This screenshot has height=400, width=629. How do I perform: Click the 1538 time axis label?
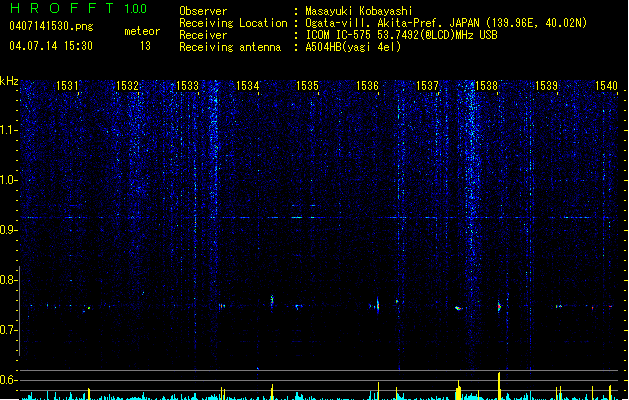coord(486,86)
